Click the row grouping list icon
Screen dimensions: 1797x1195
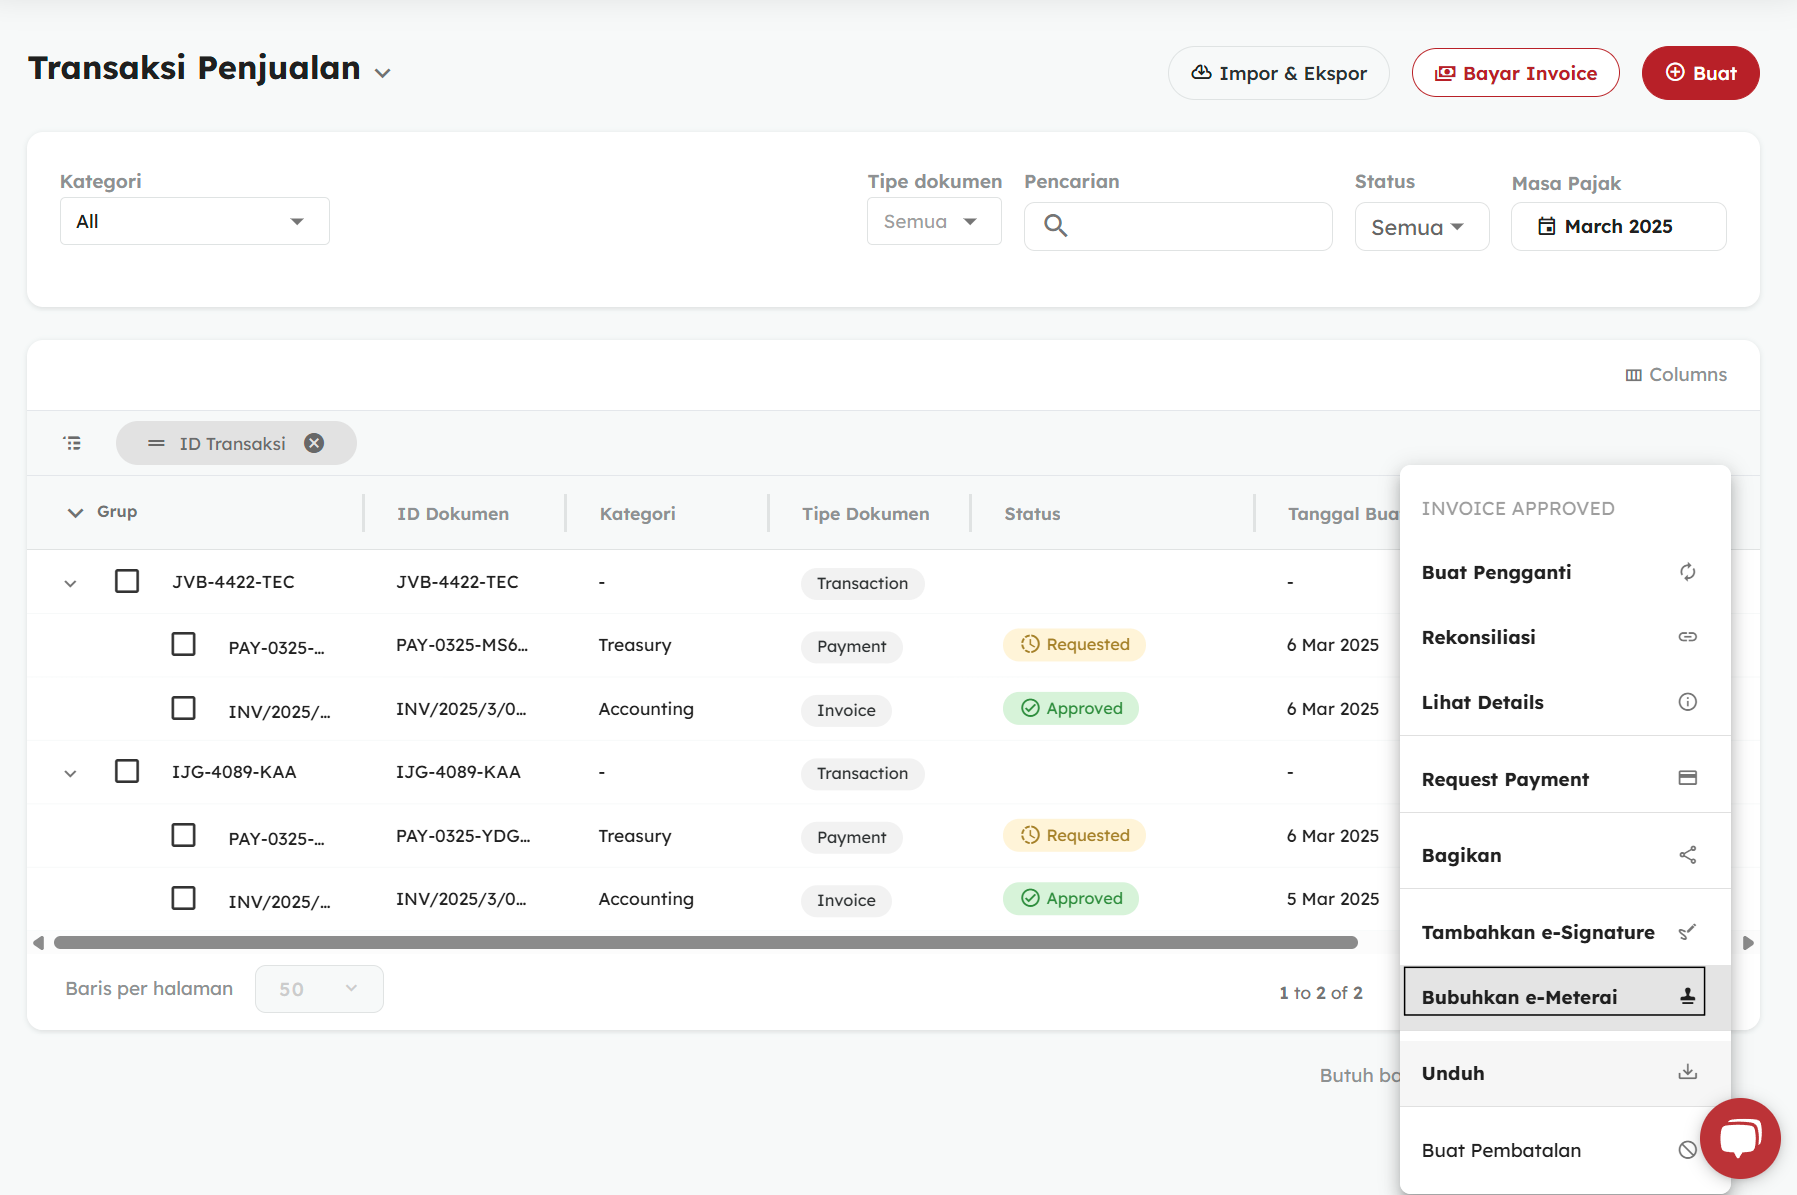pos(72,443)
